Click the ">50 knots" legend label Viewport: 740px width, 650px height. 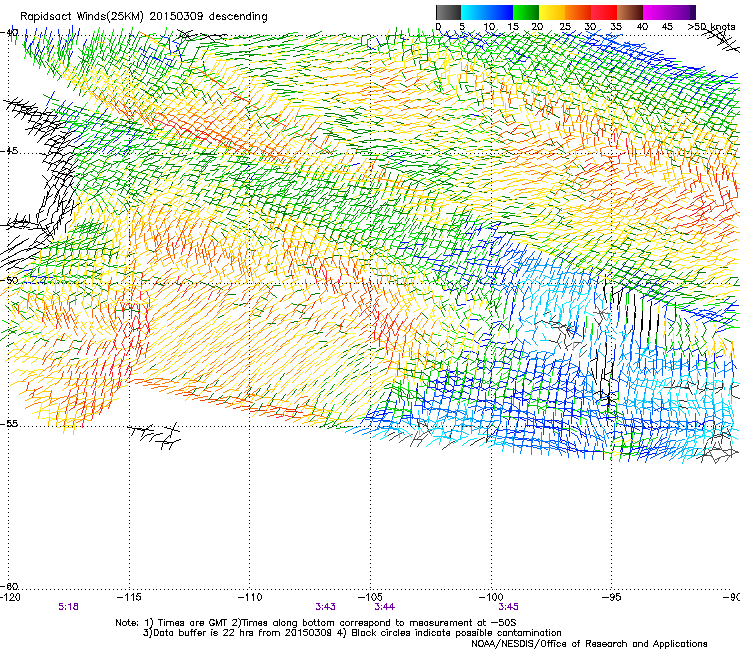711,27
